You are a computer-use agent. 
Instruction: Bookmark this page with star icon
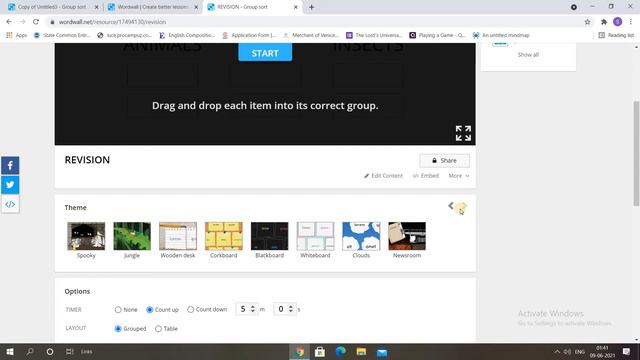coord(587,22)
